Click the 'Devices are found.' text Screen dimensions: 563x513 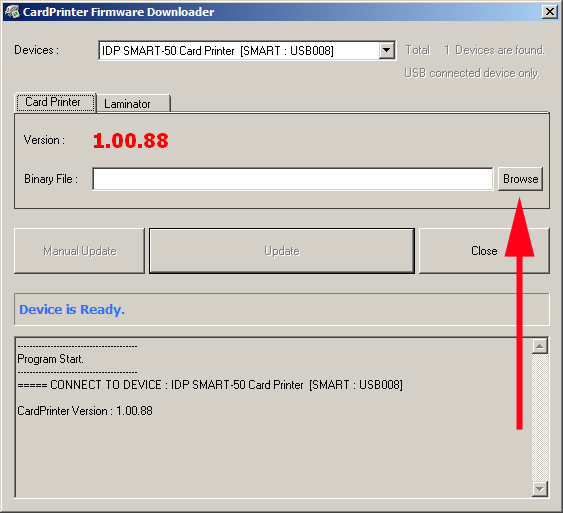[499, 50]
